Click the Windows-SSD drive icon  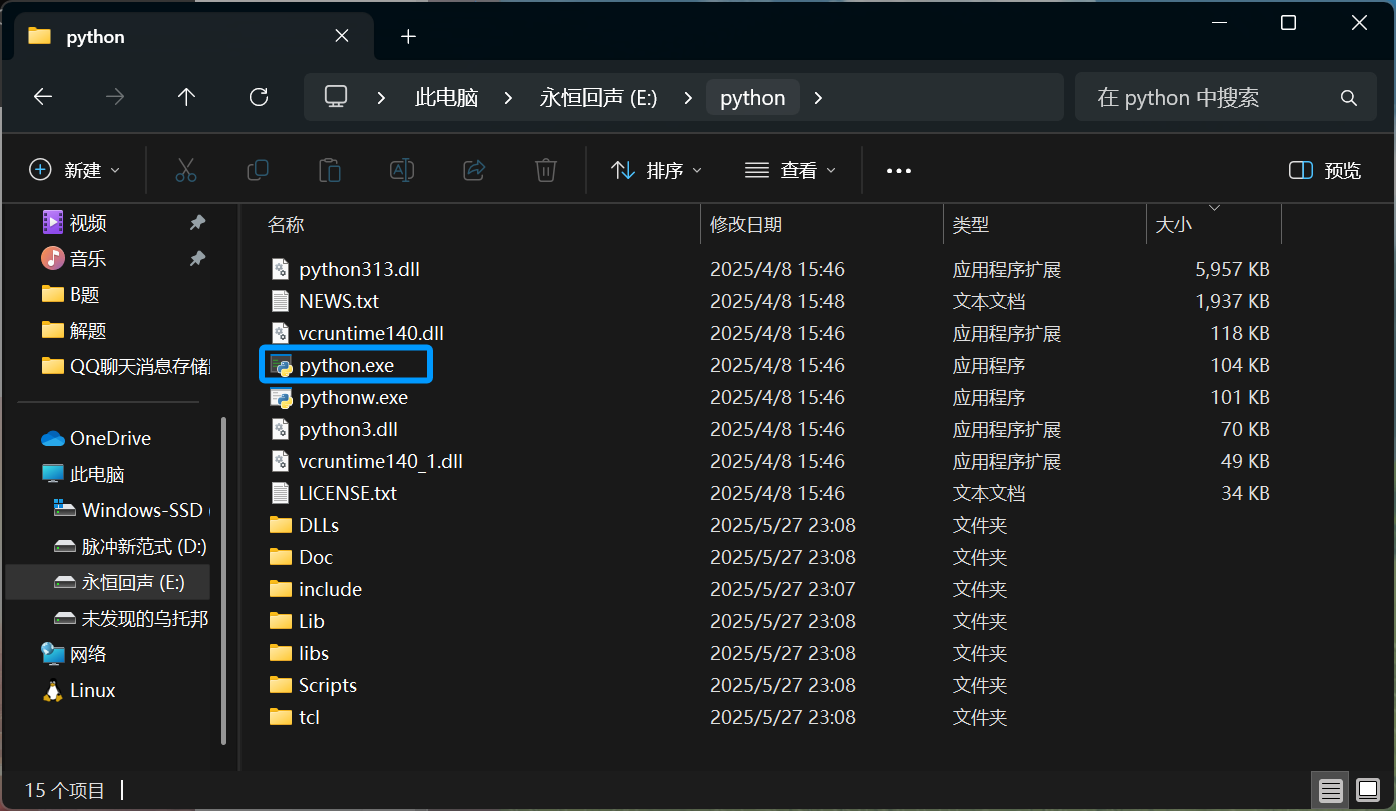(x=65, y=510)
